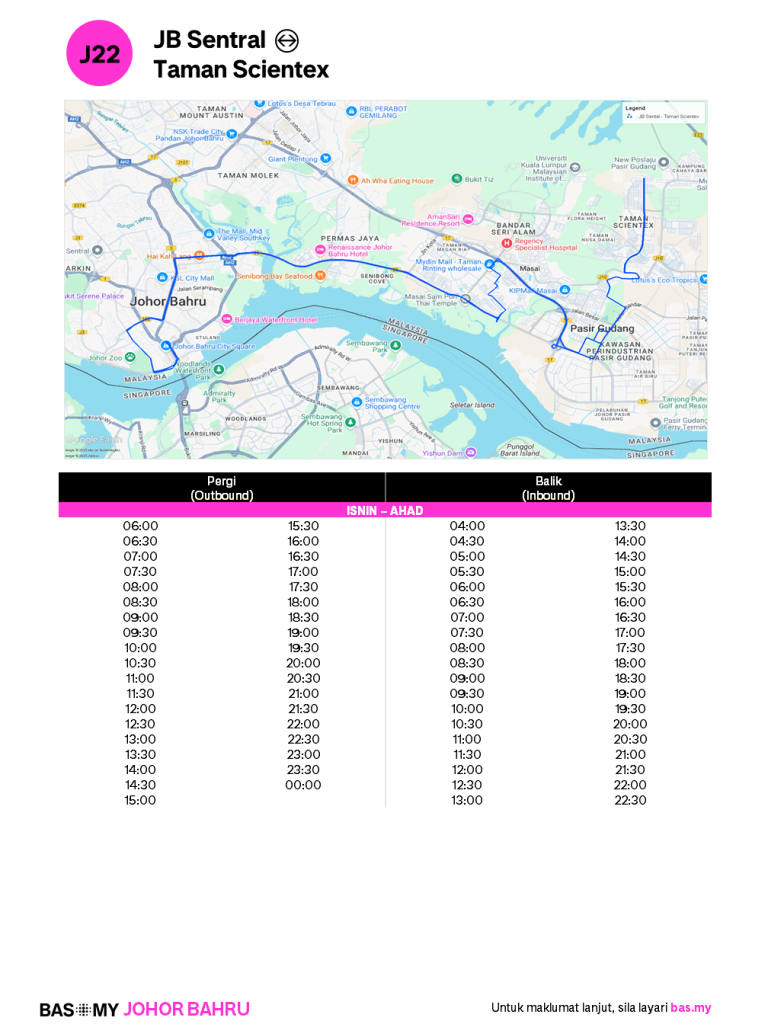
Task: Select the Johor Zoo map marker
Action: (129, 357)
